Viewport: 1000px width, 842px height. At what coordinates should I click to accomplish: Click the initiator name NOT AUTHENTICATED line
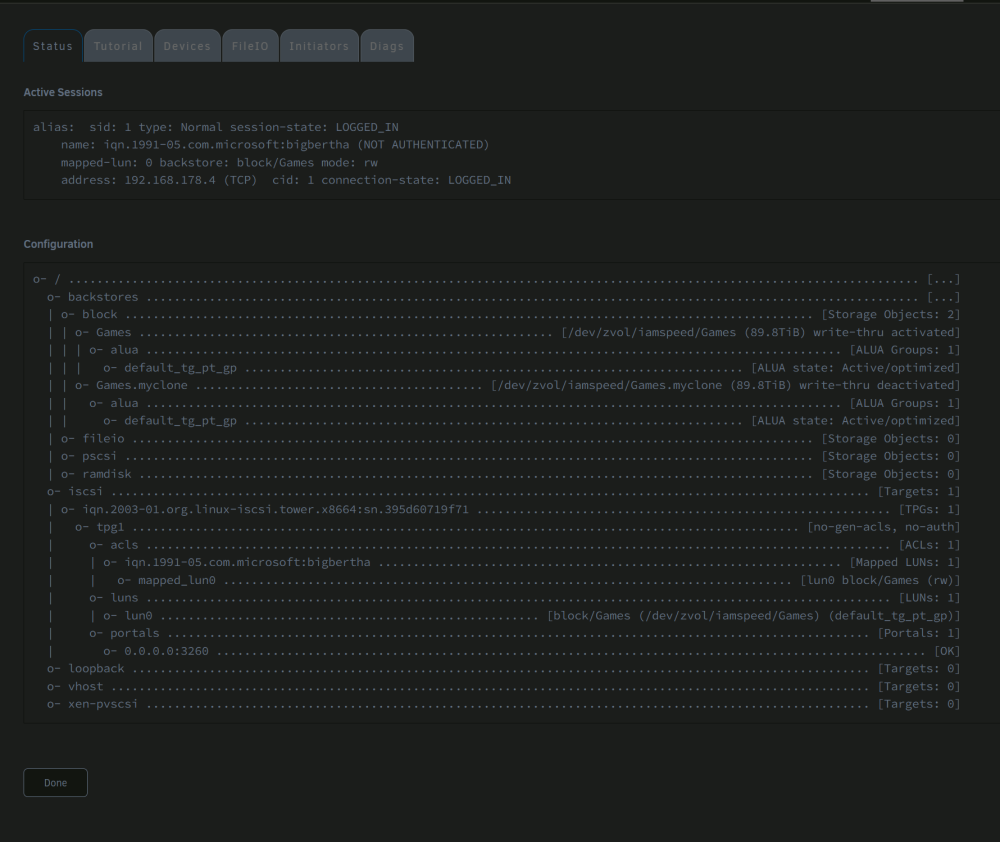point(275,145)
